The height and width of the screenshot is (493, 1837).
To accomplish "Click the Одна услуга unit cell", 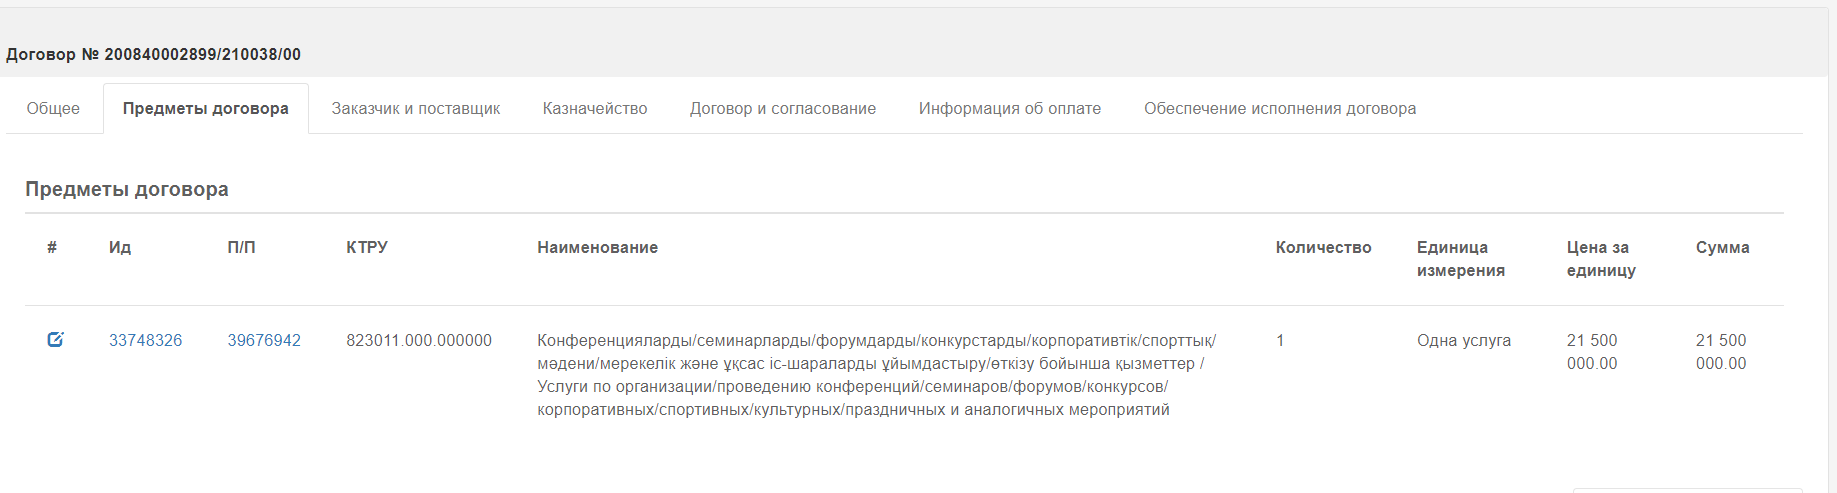I will pyautogui.click(x=1463, y=340).
